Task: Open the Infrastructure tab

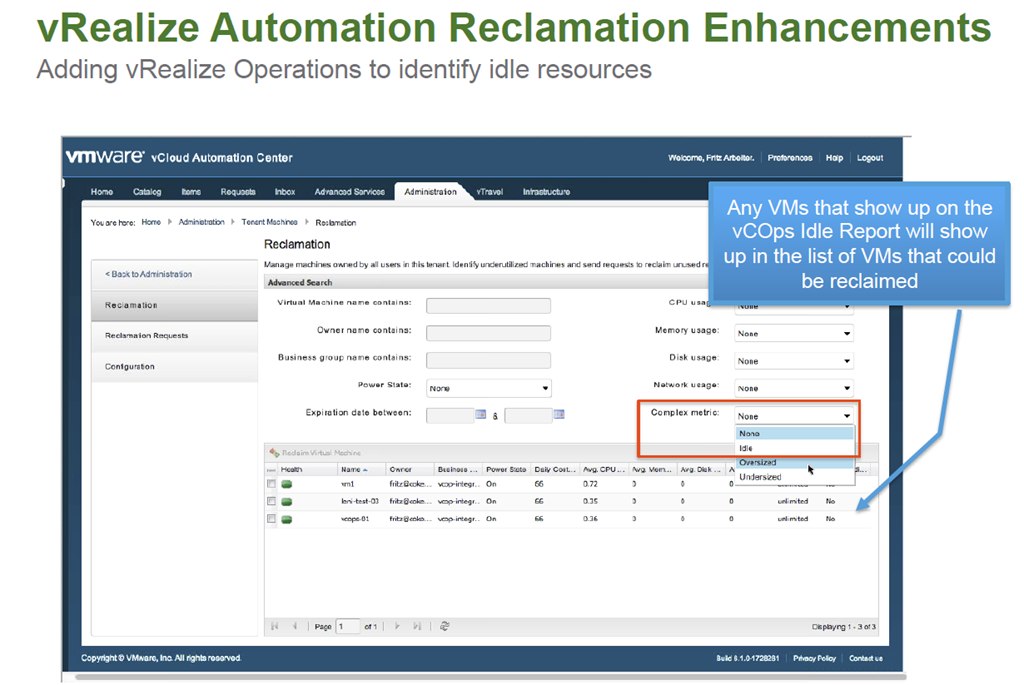Action: [546, 192]
